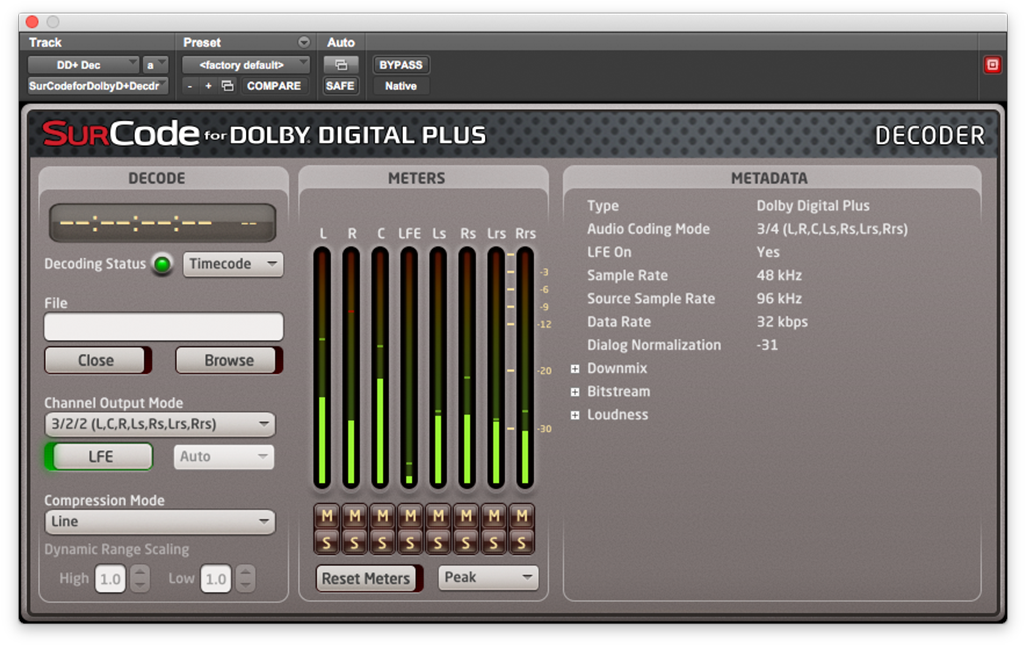Solo the C channel
Screen dimensions: 1025x645
(x=381, y=542)
